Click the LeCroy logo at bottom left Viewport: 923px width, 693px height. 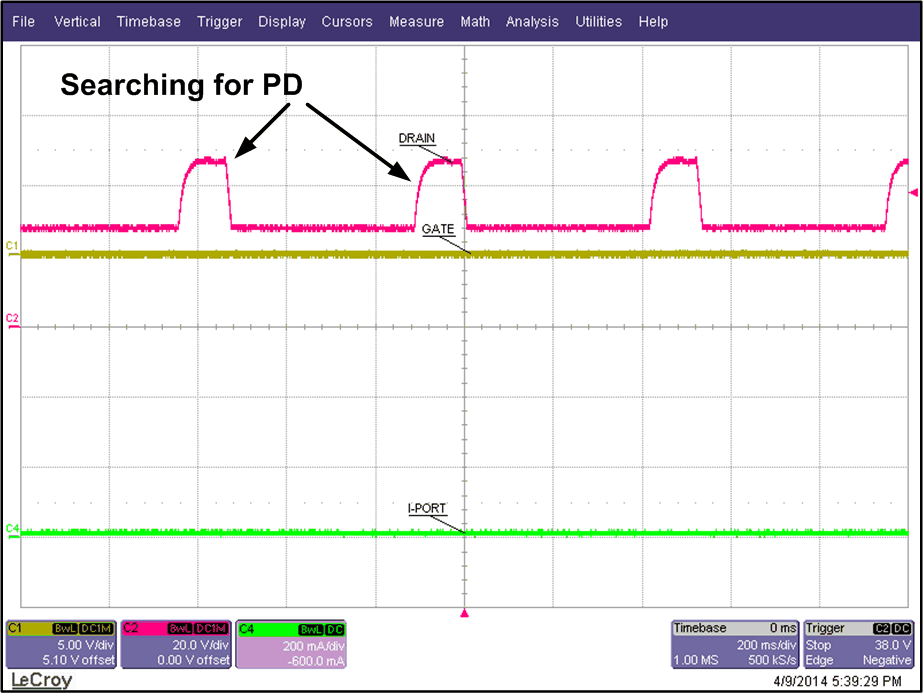40,679
